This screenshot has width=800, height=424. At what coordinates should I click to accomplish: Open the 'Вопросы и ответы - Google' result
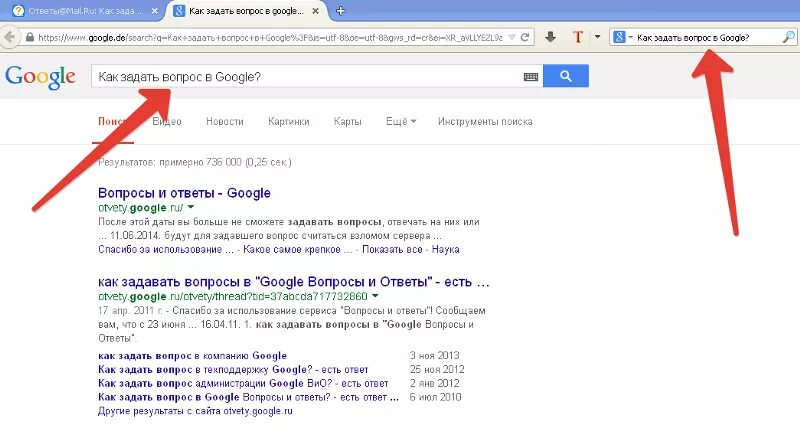[184, 193]
